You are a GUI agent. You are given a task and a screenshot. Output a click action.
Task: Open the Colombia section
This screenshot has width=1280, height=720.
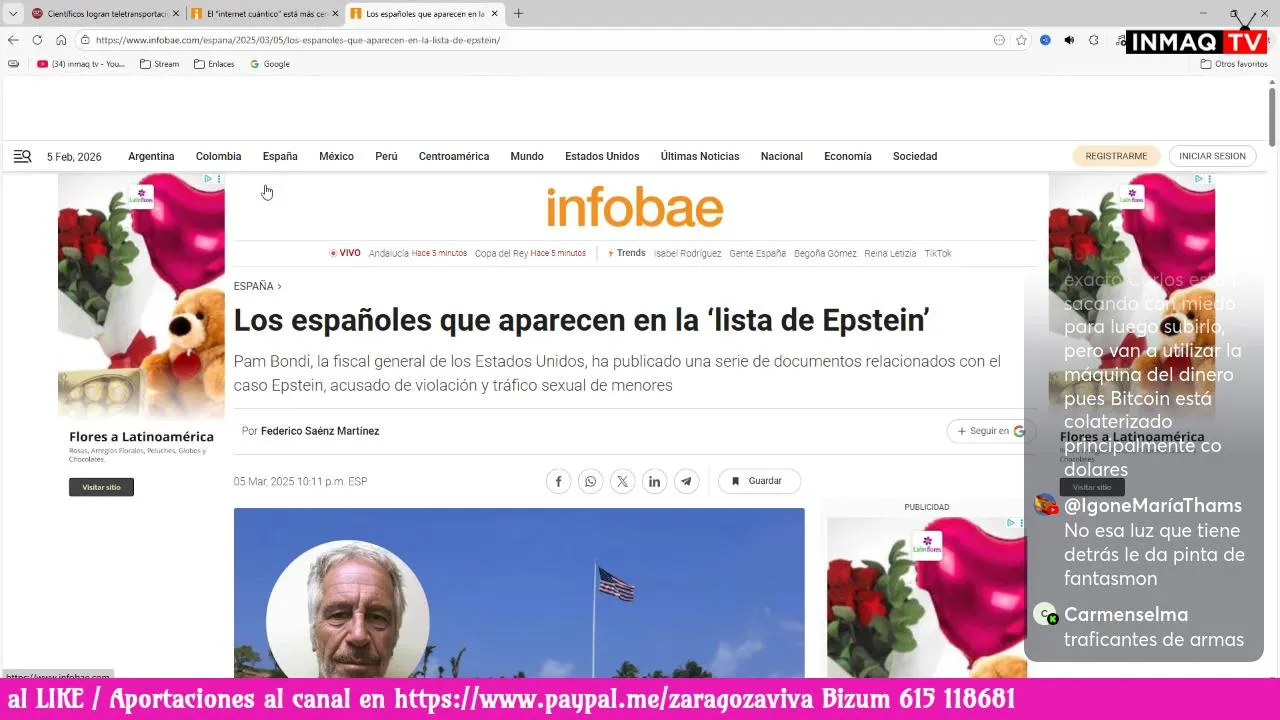[x=218, y=156]
